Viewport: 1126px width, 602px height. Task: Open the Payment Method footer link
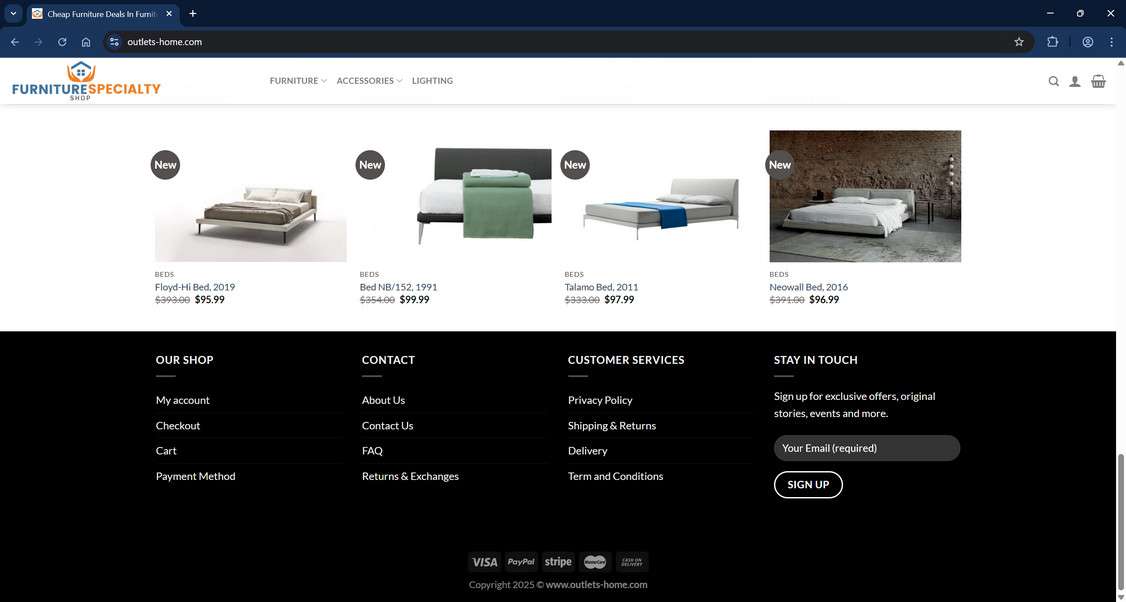[195, 476]
